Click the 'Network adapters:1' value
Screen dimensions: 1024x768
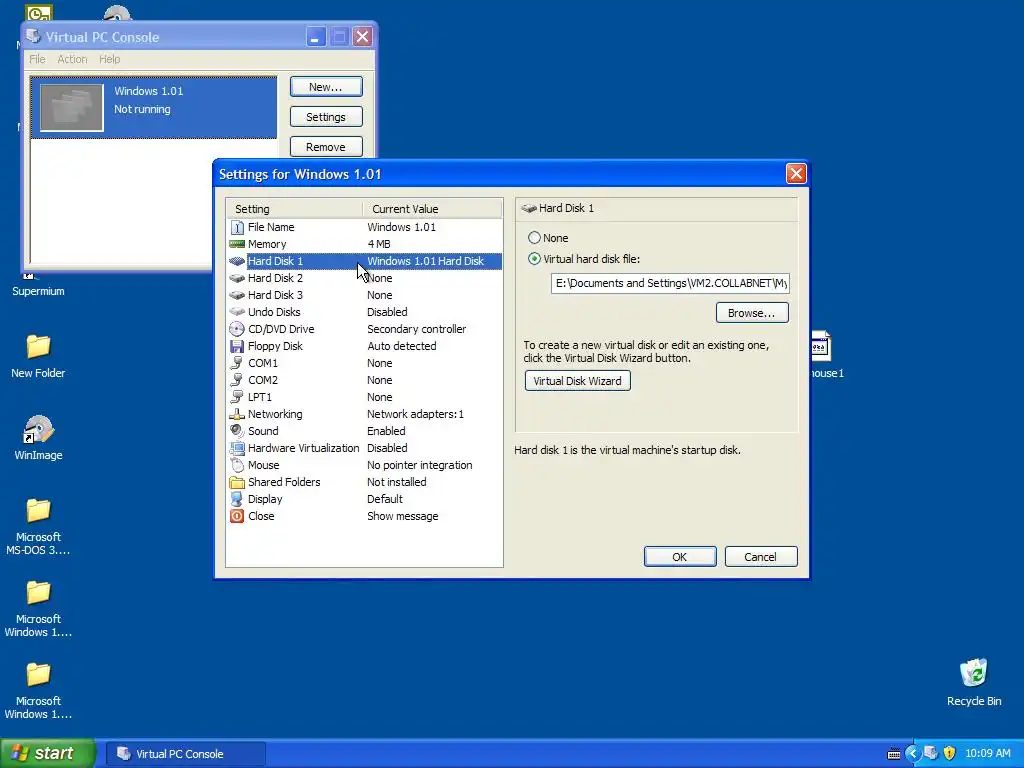(x=415, y=414)
